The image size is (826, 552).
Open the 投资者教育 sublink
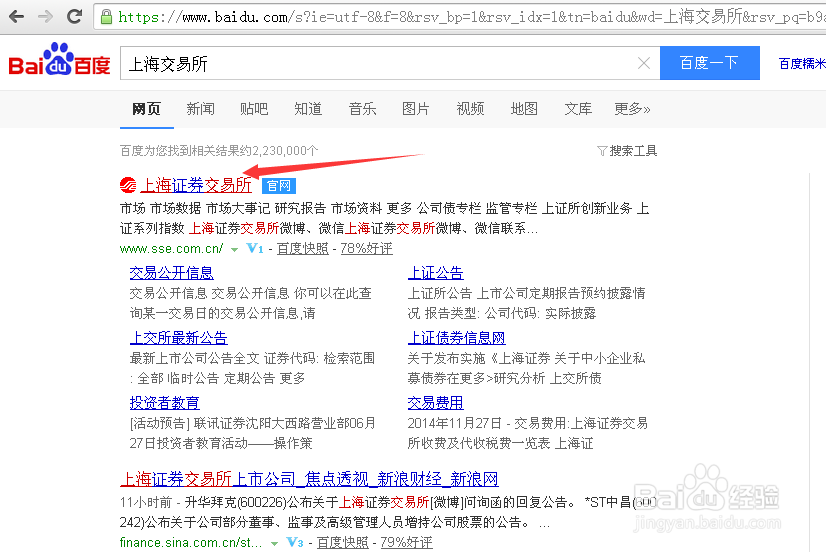164,403
